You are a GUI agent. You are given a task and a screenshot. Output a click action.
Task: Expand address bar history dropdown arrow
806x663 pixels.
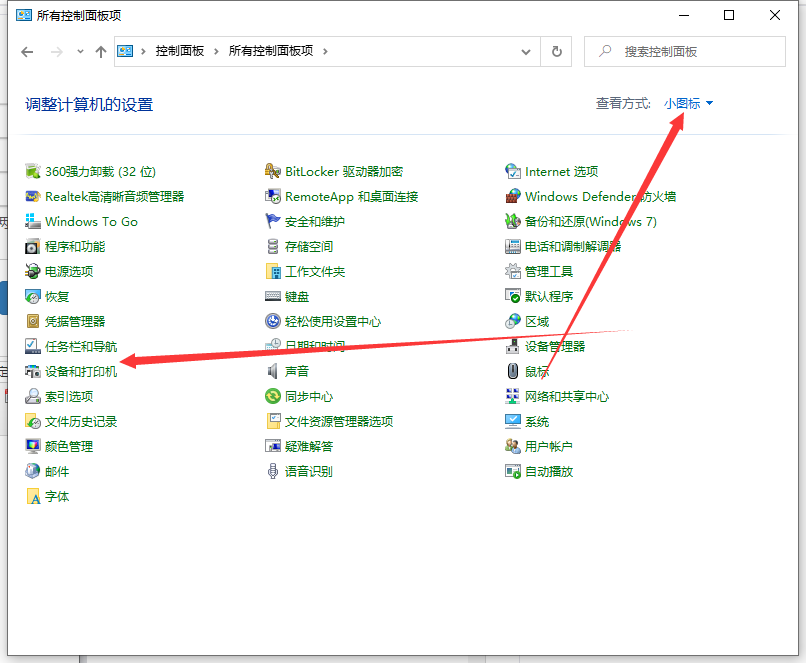(526, 51)
